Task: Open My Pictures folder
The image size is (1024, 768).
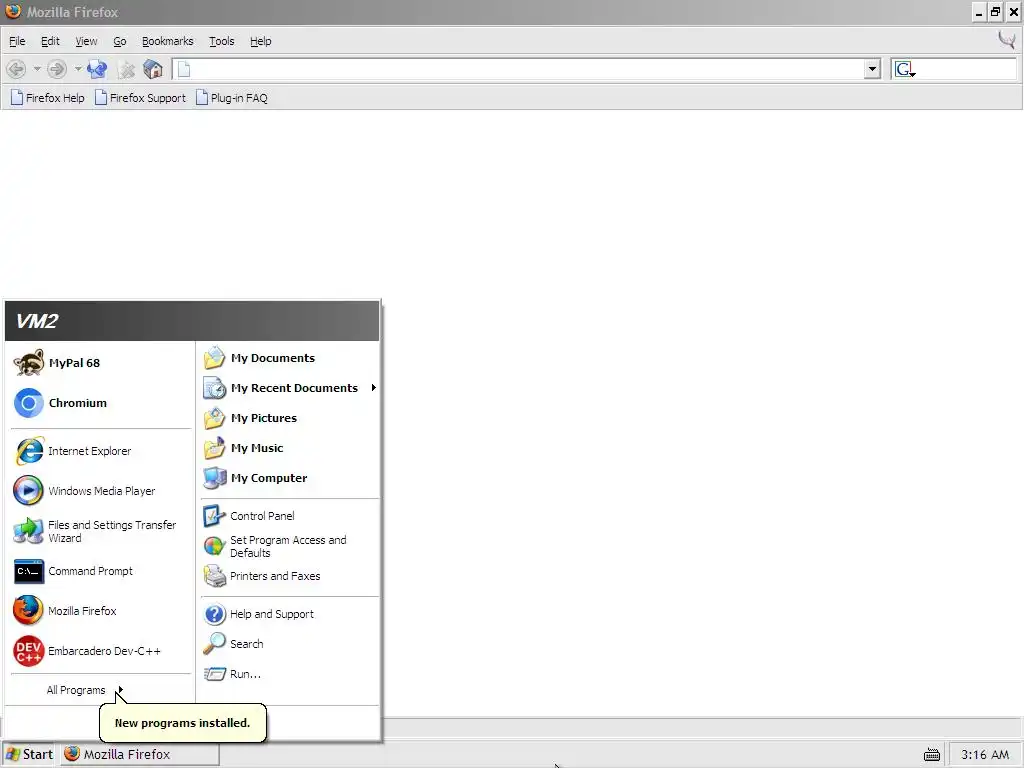Action: [289, 418]
